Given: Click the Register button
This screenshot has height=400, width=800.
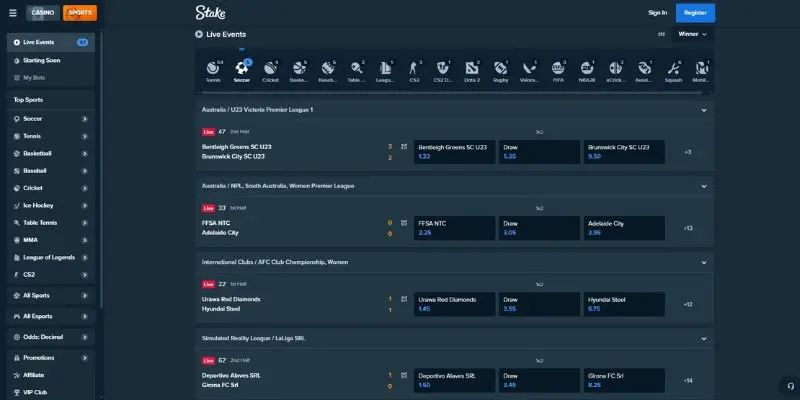Looking at the screenshot, I should [695, 13].
